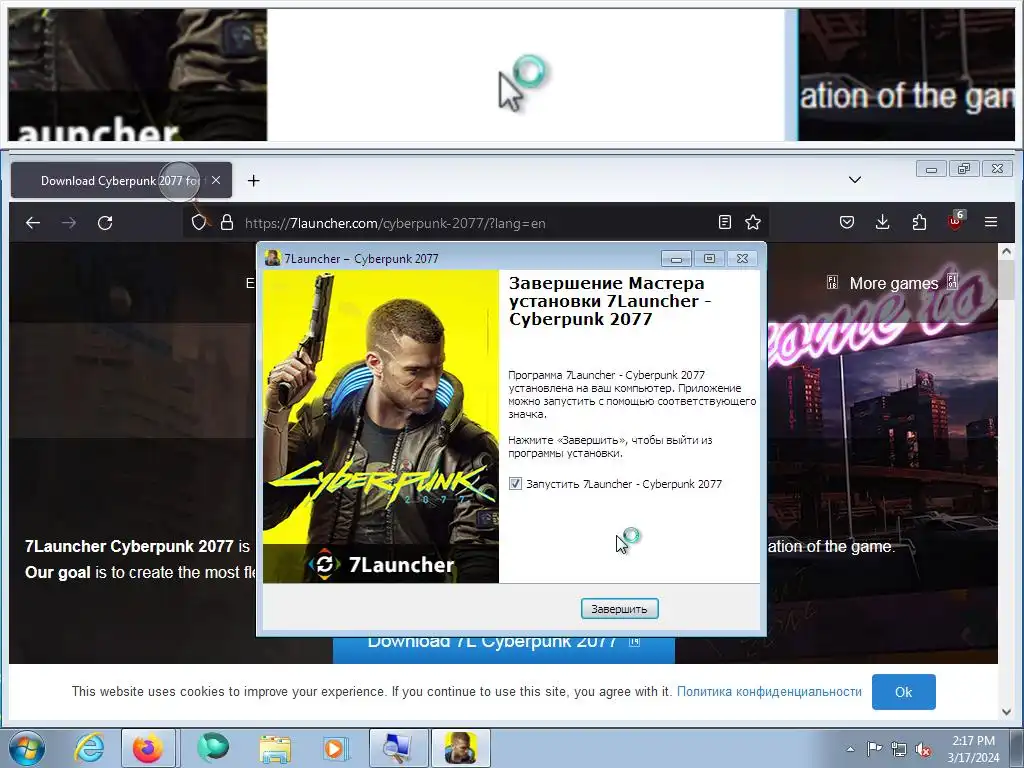Select the Download Cyberpunk 2077 tab
Viewport: 1024px width, 768px height.
click(x=121, y=180)
